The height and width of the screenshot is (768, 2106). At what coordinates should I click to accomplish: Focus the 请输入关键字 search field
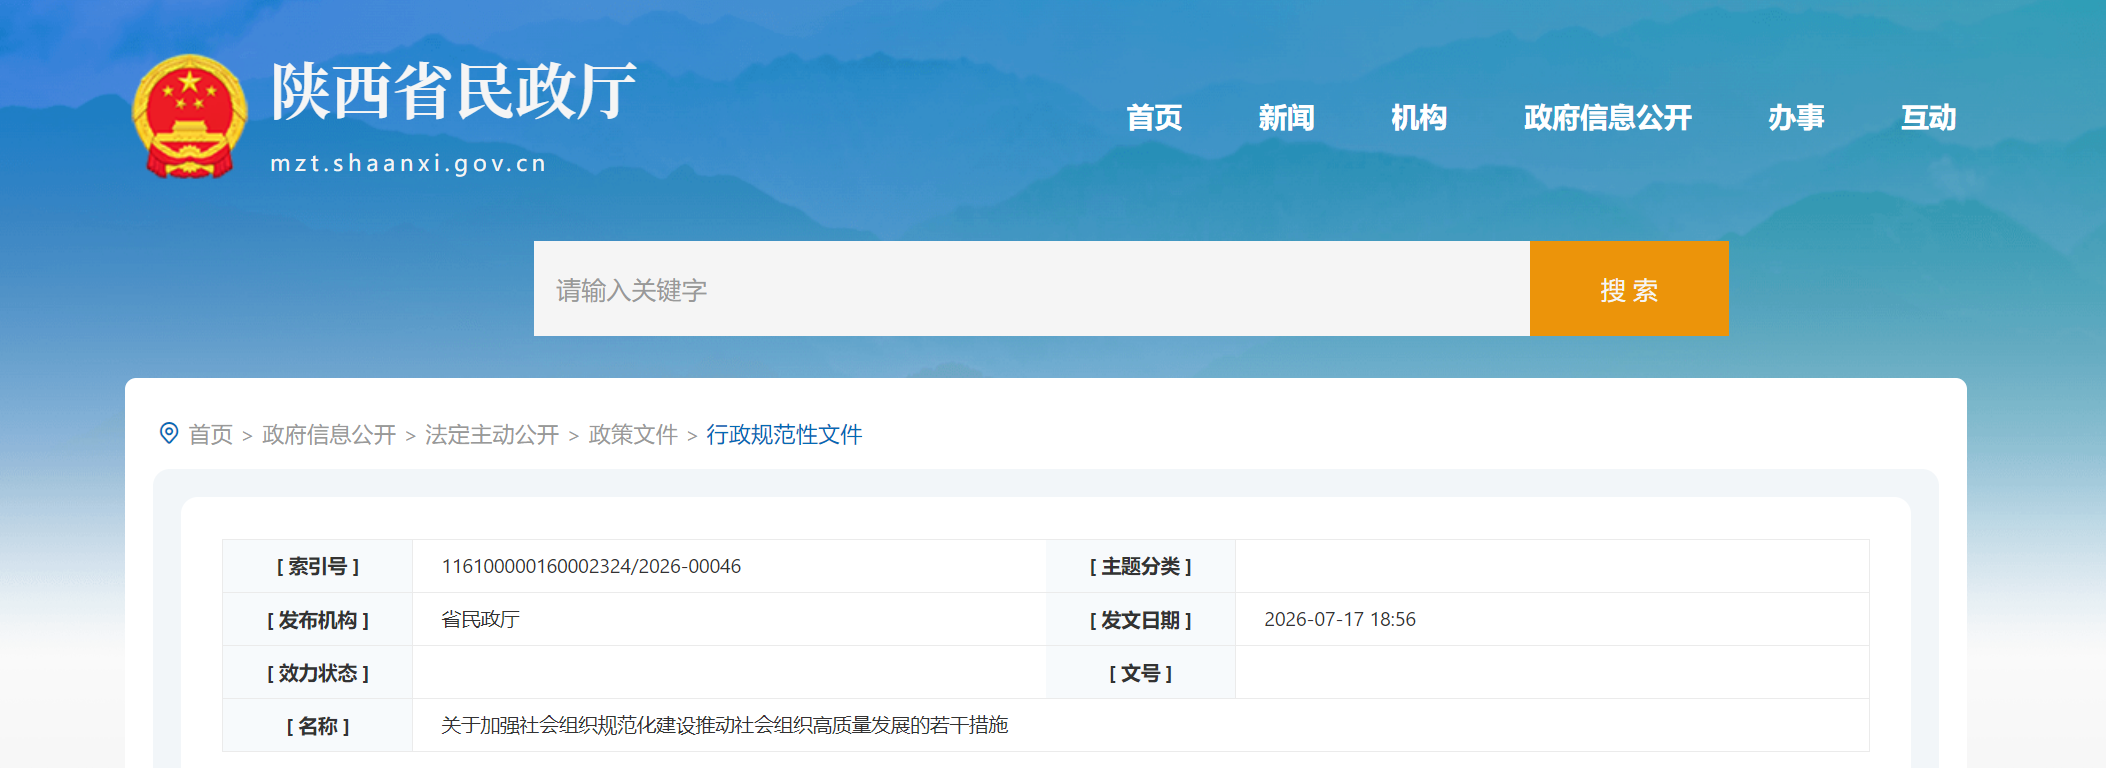point(1032,289)
